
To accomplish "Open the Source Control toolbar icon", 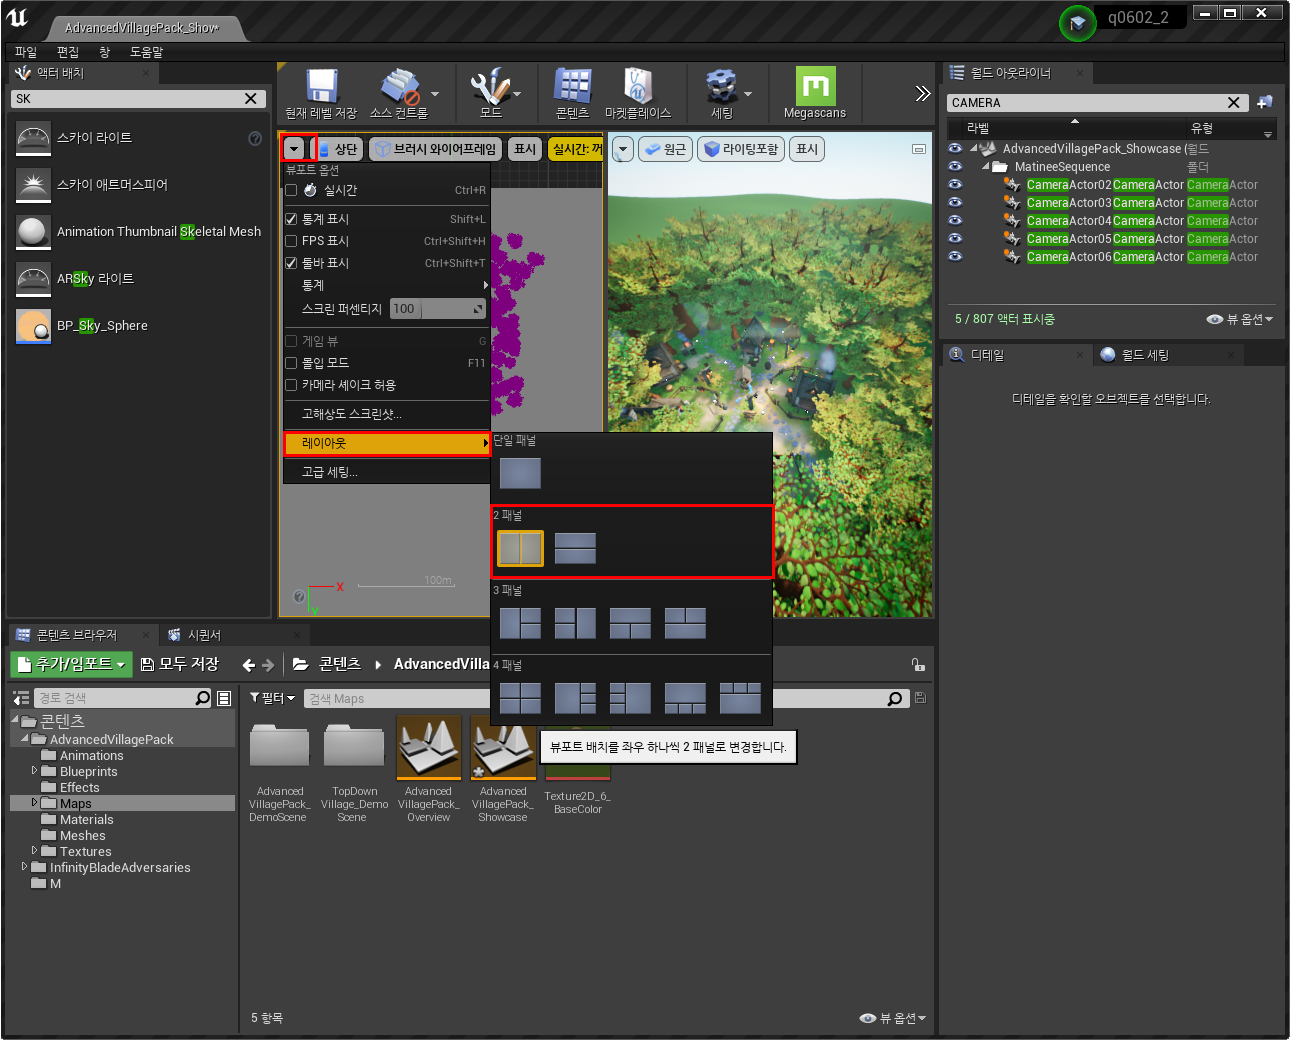I will pyautogui.click(x=399, y=87).
